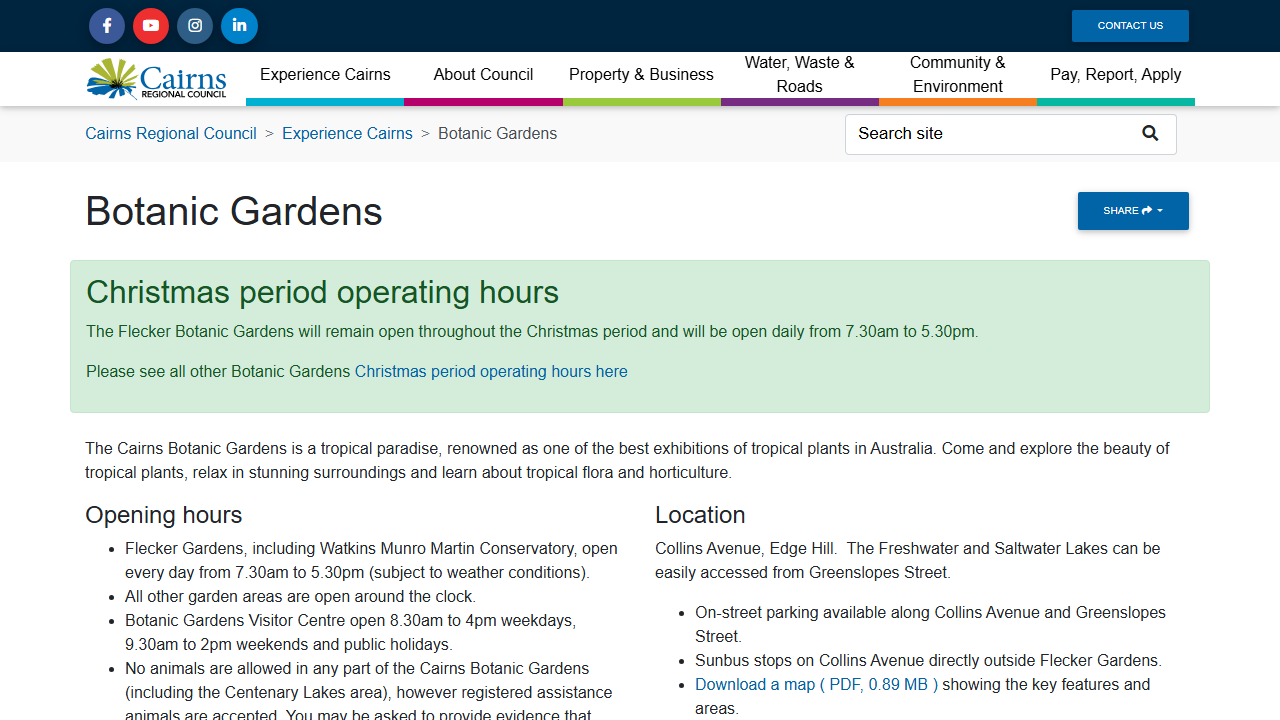Viewport: 1280px width, 720px height.
Task: Open the Experience Cairns menu
Action: coord(325,75)
